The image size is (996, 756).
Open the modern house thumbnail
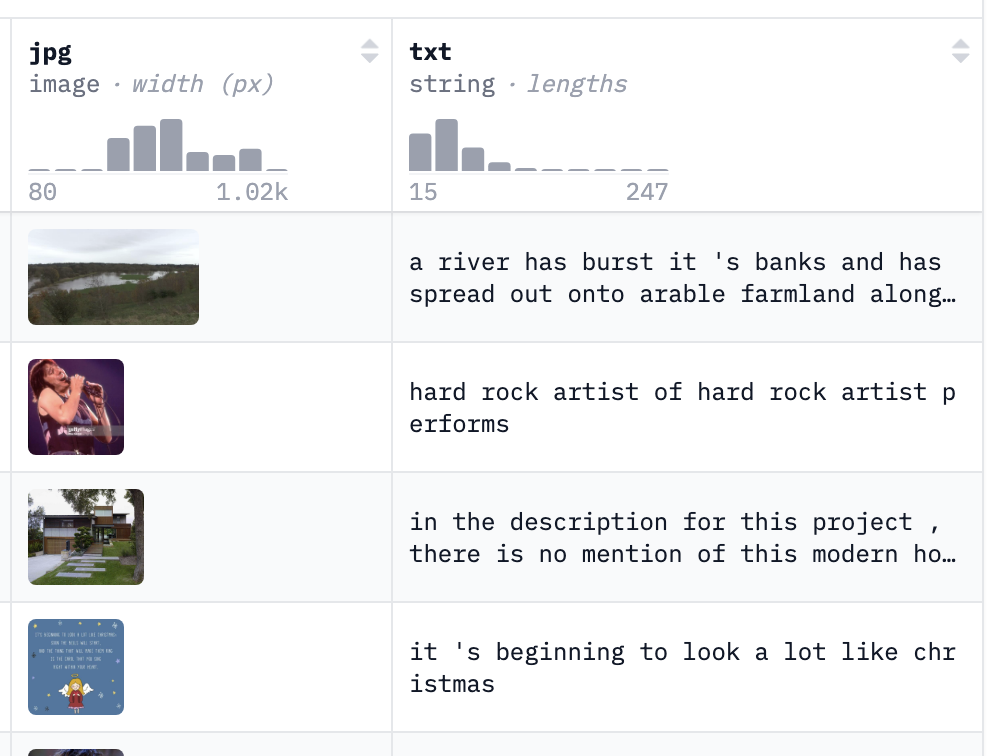point(86,537)
